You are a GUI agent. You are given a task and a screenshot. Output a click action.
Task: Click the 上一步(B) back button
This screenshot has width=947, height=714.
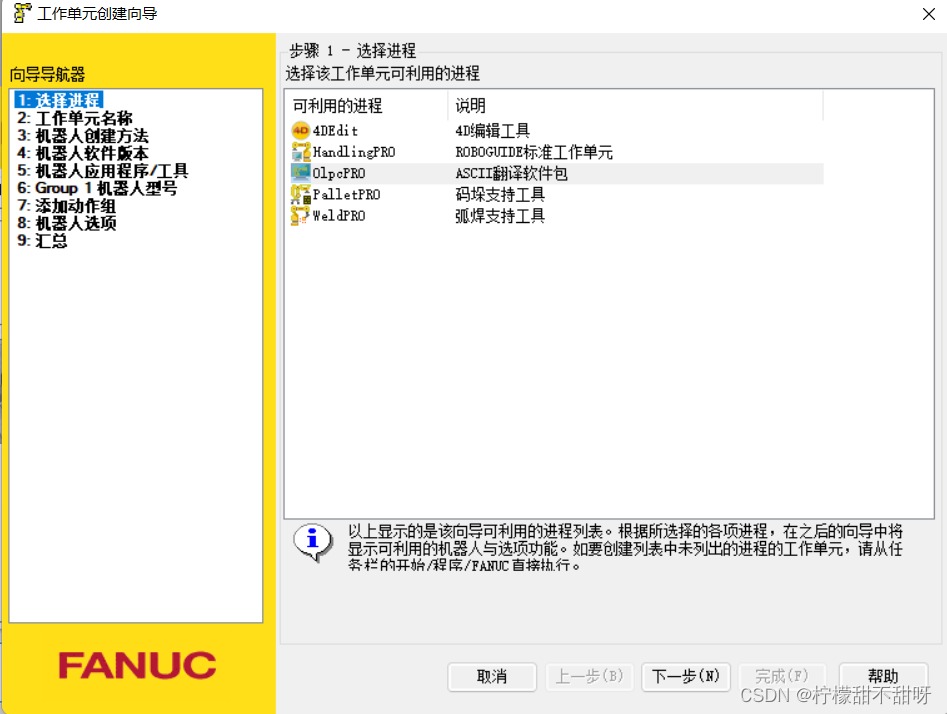(x=589, y=677)
